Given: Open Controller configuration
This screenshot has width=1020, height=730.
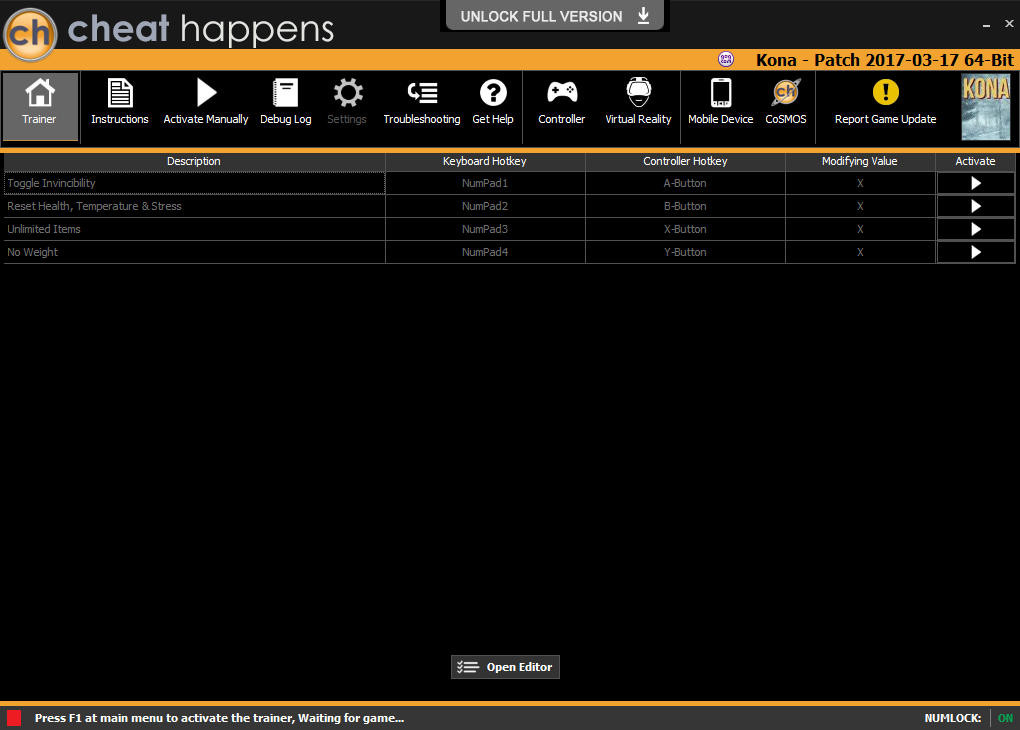Looking at the screenshot, I should click(561, 102).
